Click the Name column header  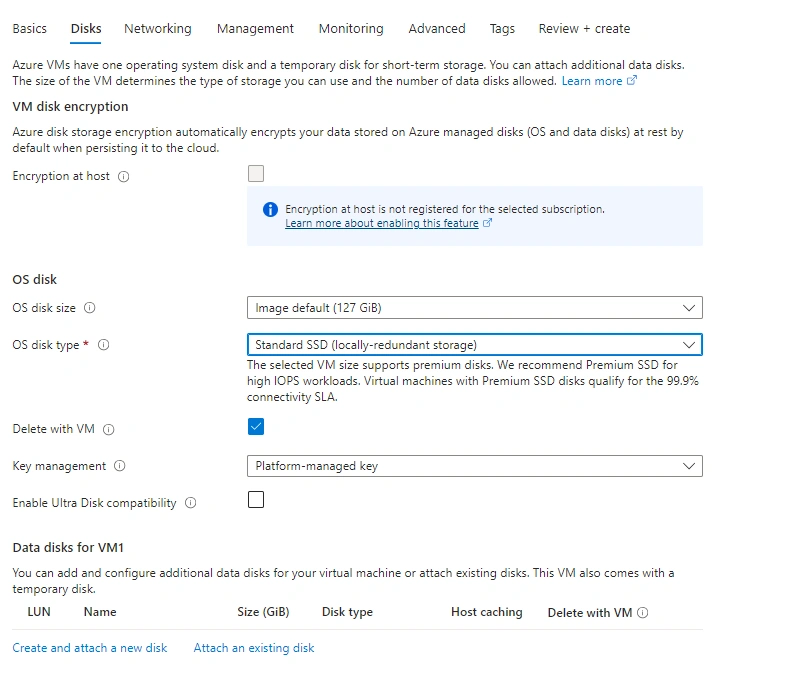coord(100,612)
